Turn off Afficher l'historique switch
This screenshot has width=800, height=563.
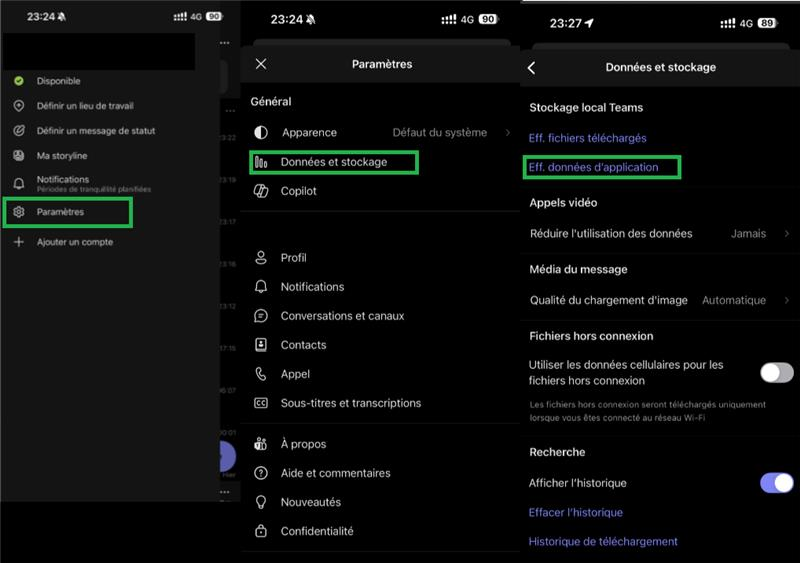777,483
